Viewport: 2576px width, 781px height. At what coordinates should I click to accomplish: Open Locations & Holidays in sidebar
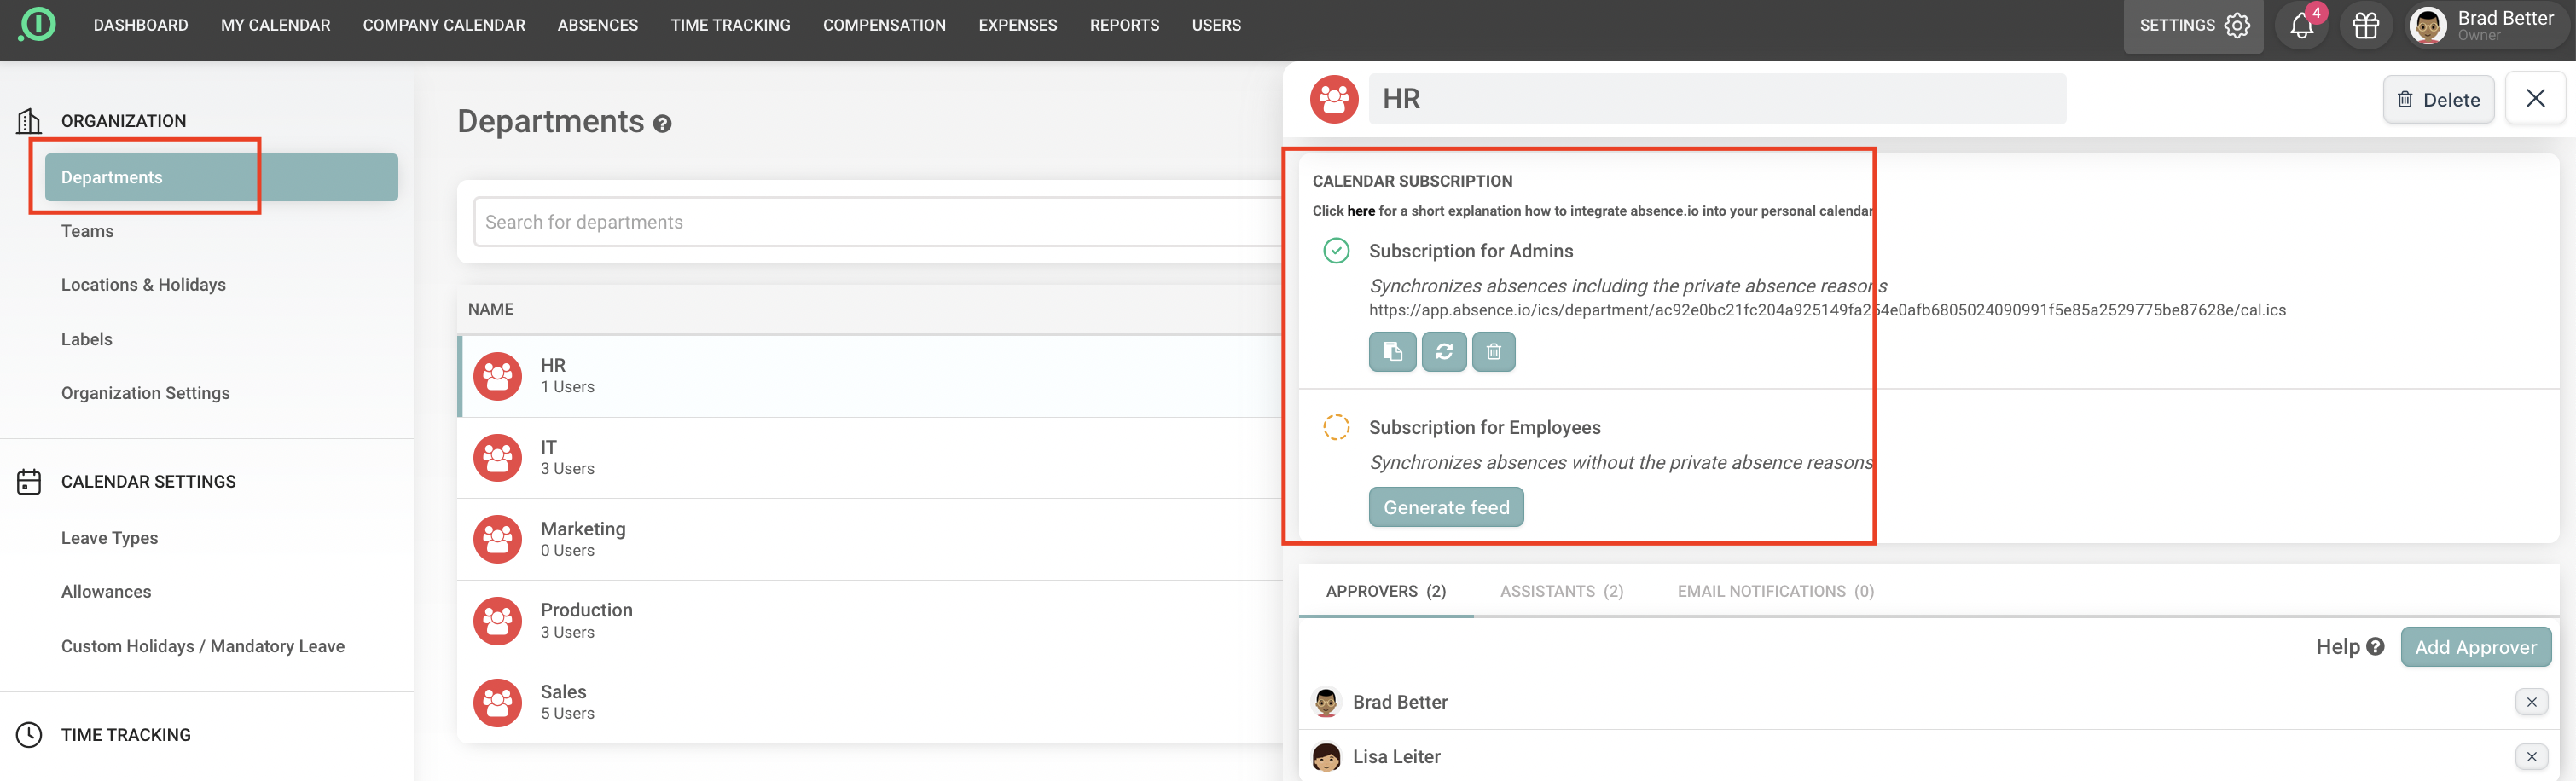[143, 285]
